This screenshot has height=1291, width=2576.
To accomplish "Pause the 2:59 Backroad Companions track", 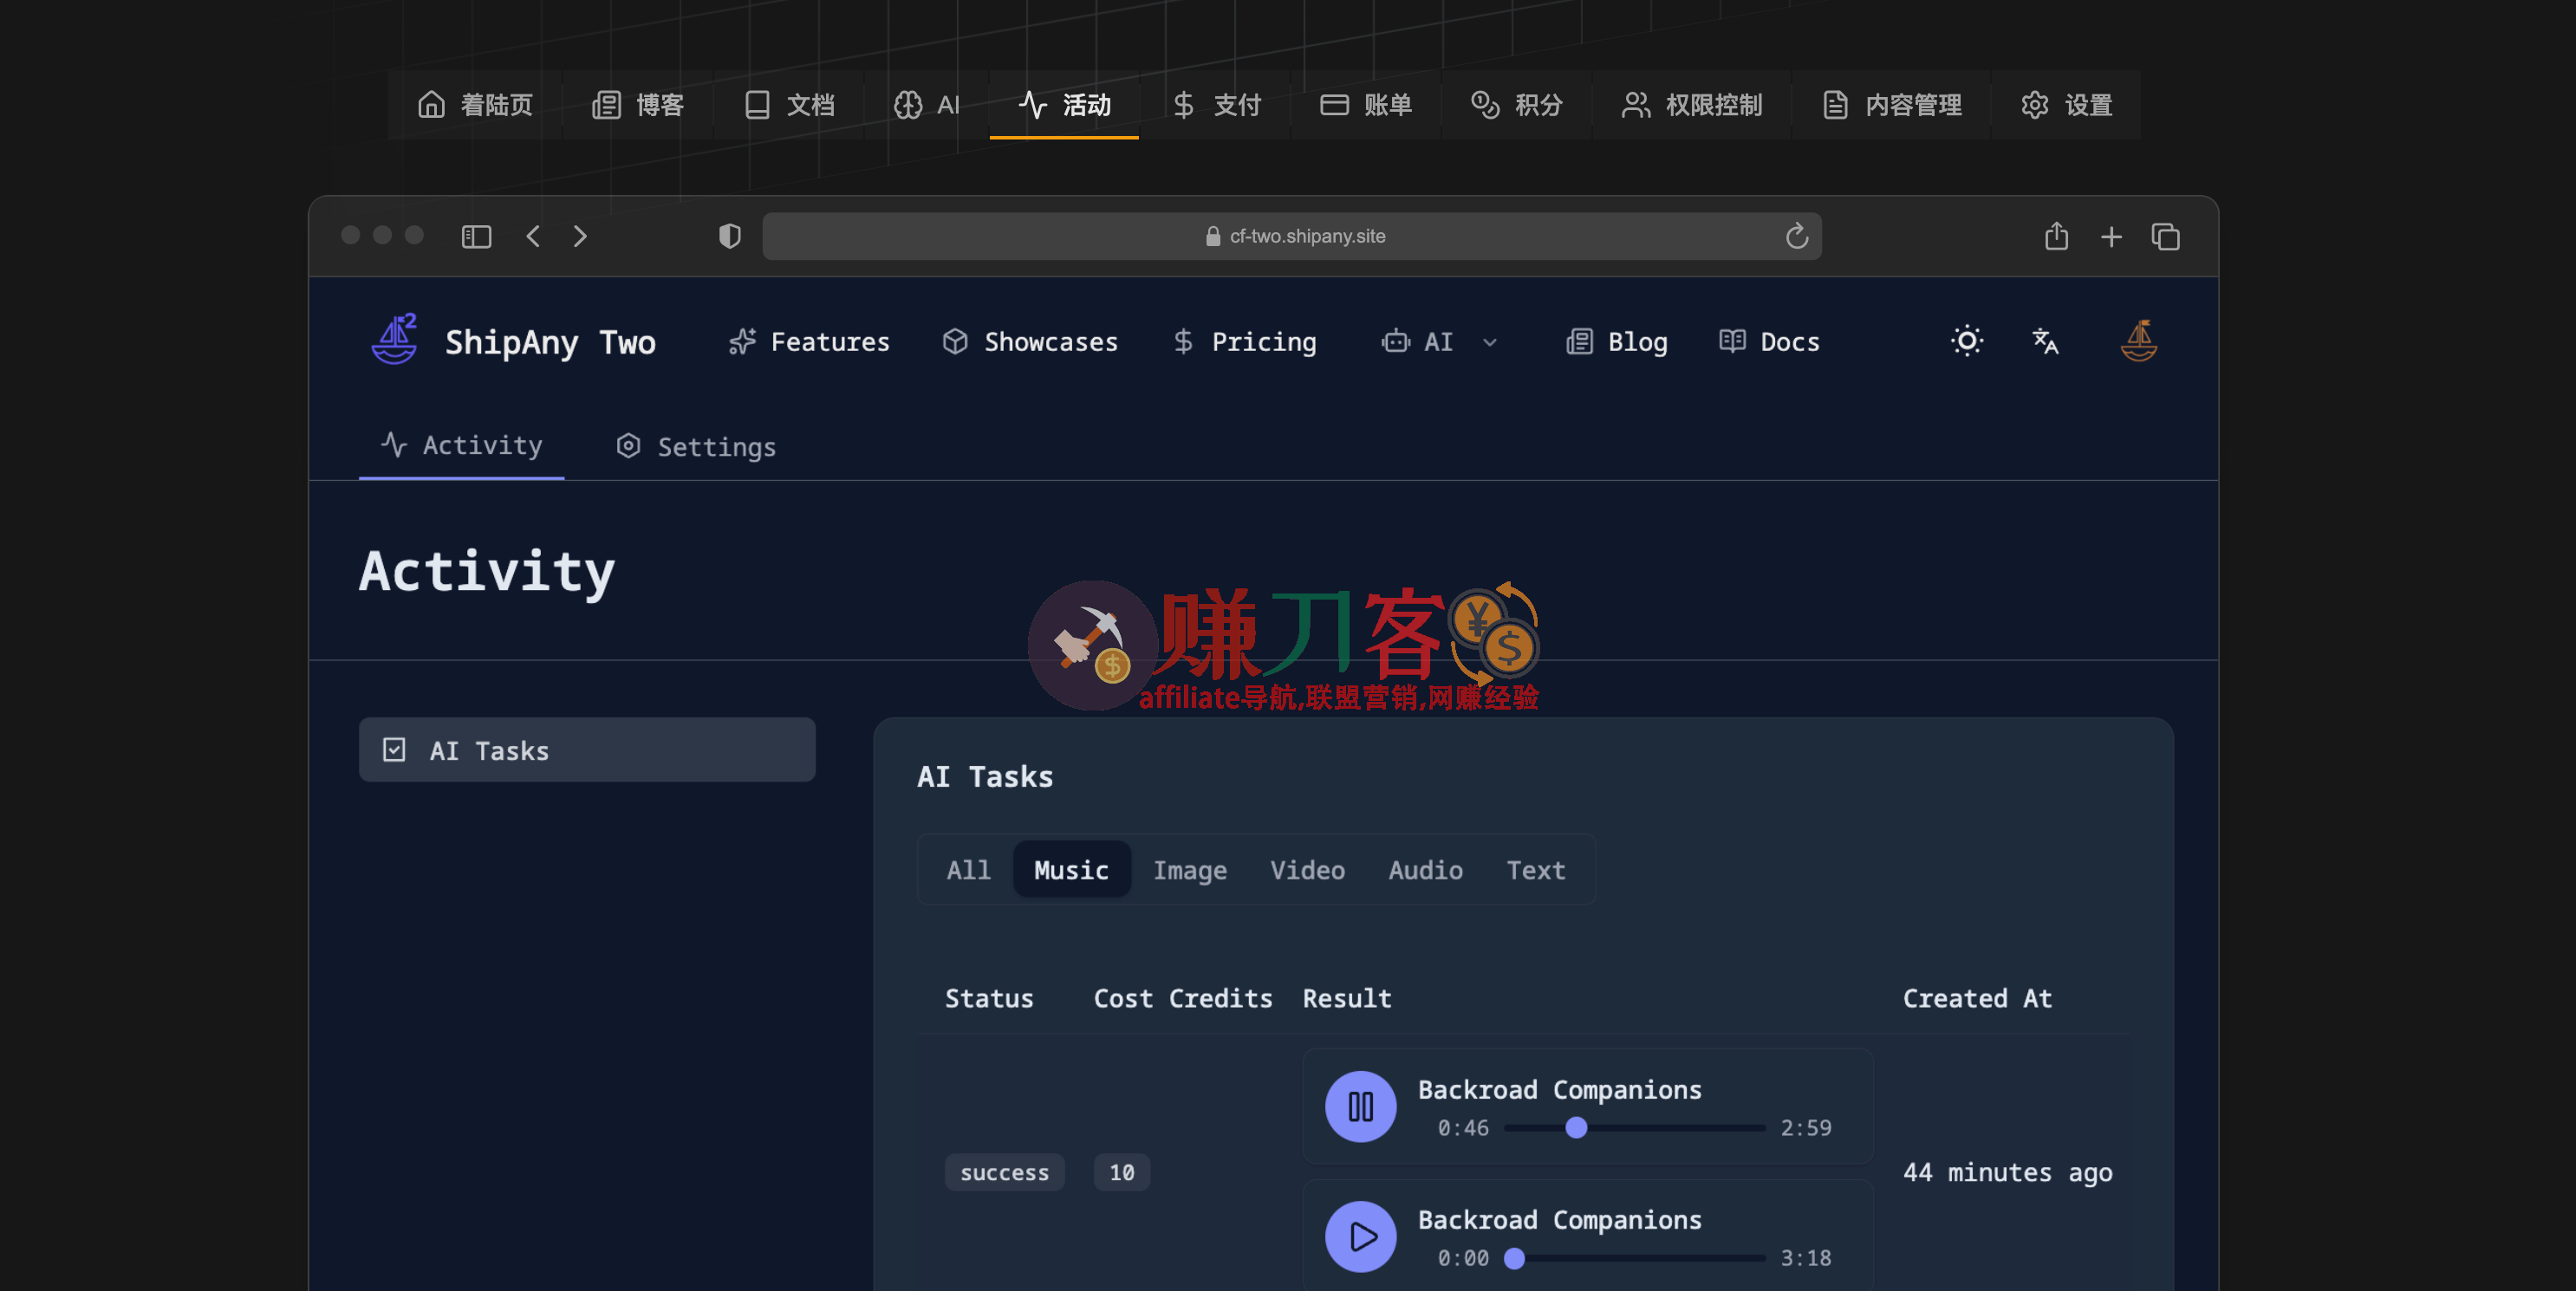I will [x=1360, y=1106].
